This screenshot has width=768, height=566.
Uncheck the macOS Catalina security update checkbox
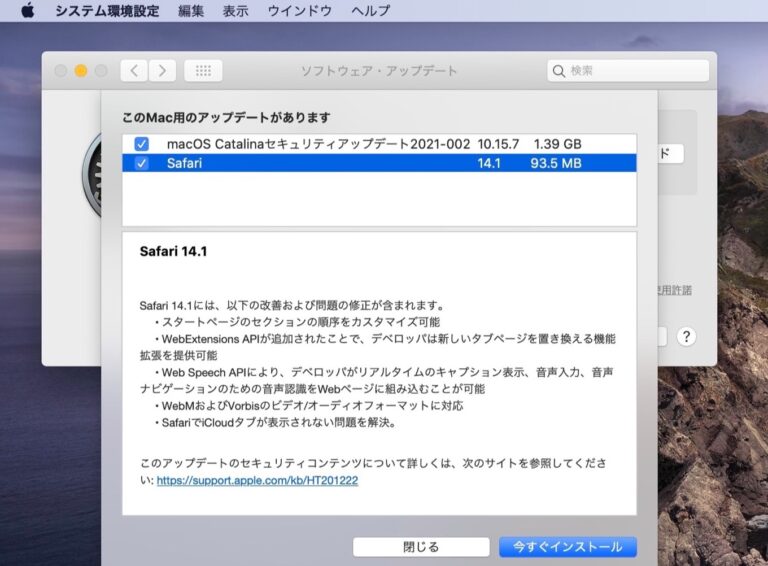[141, 144]
